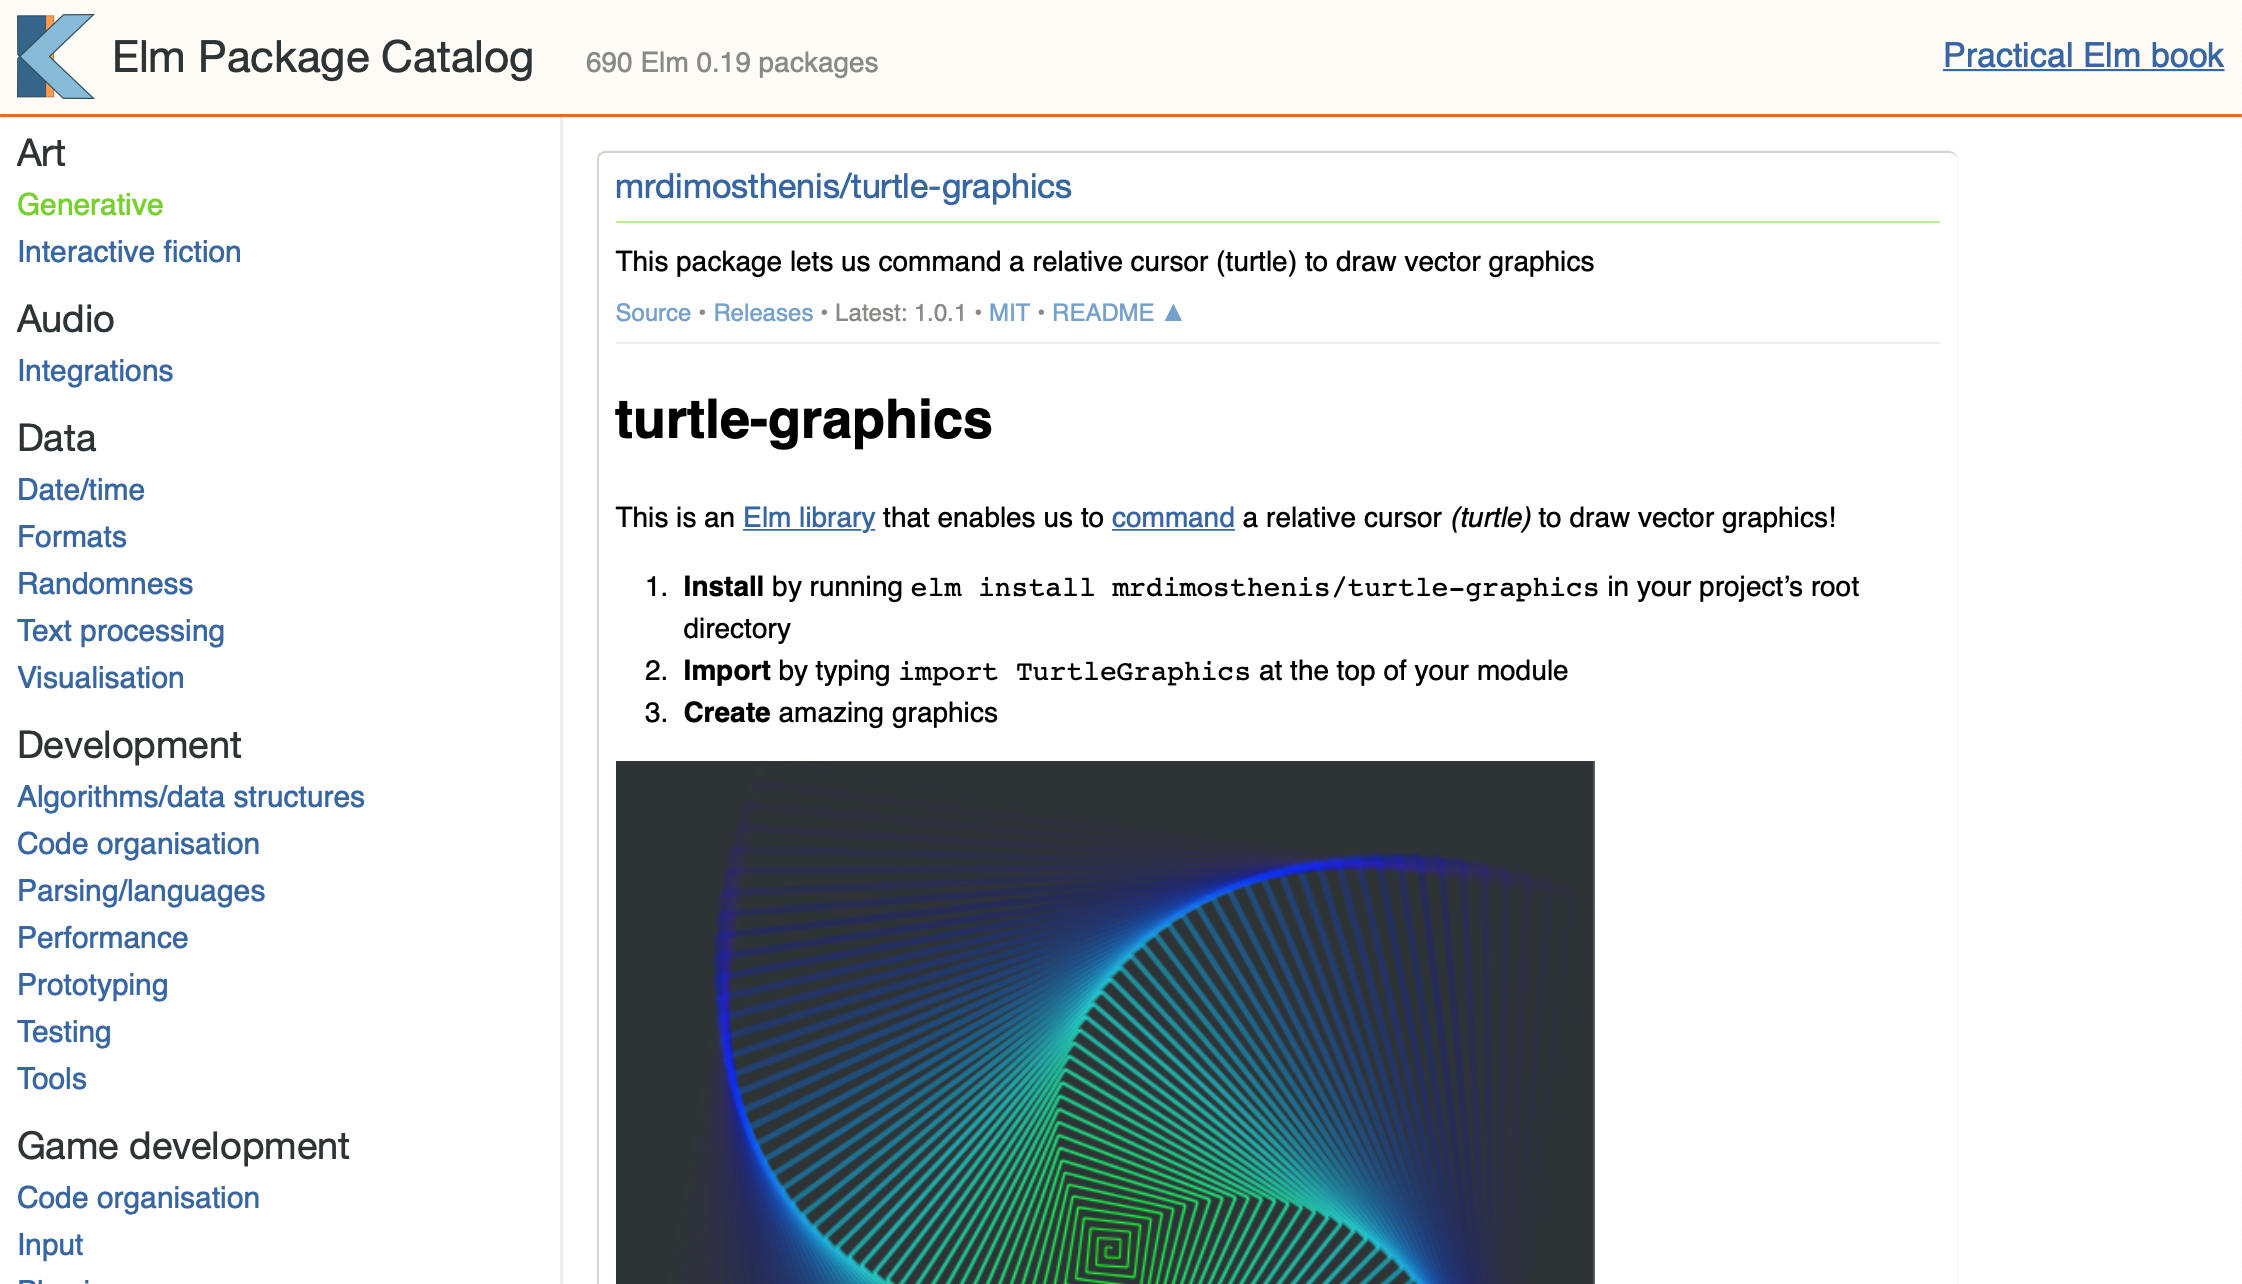Viewport: 2242px width, 1284px height.
Task: Open Code organisation under Game development
Action: 138,1198
